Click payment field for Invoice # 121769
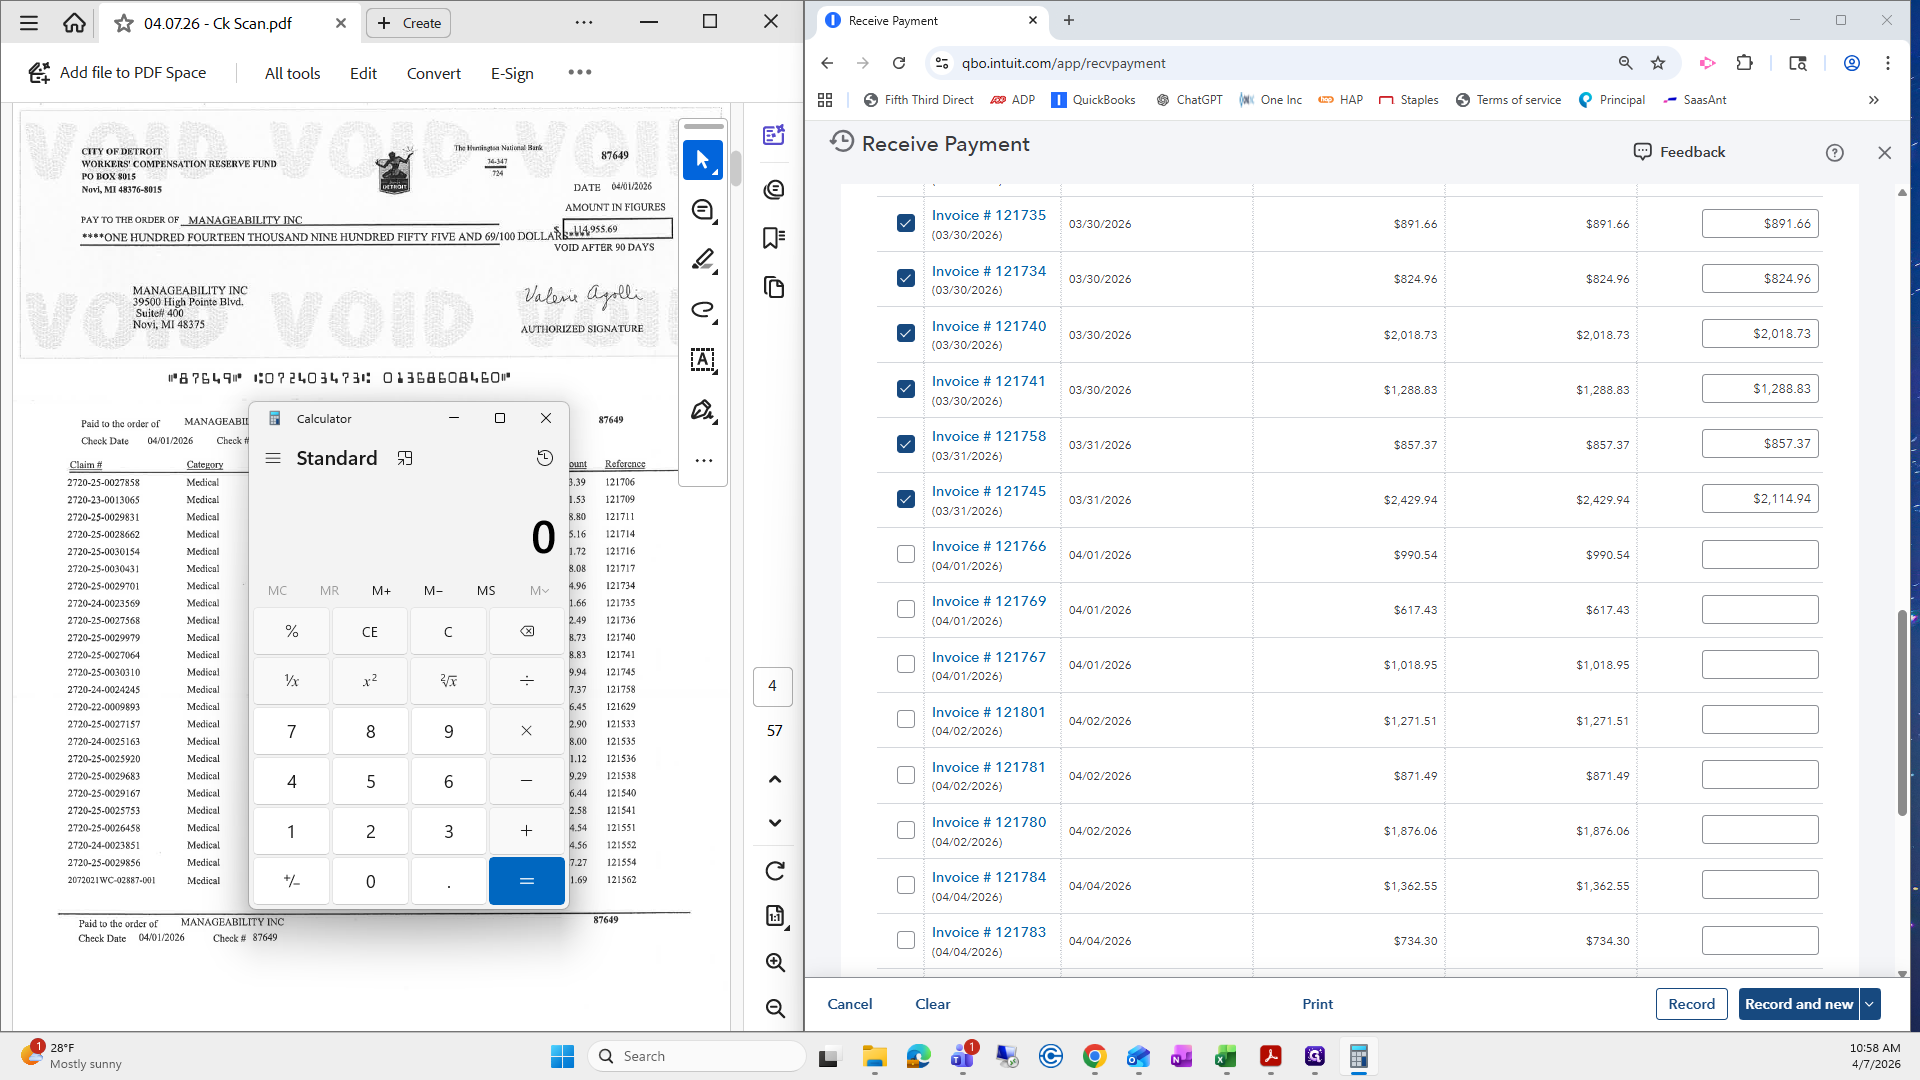1920x1080 pixels. click(x=1760, y=609)
